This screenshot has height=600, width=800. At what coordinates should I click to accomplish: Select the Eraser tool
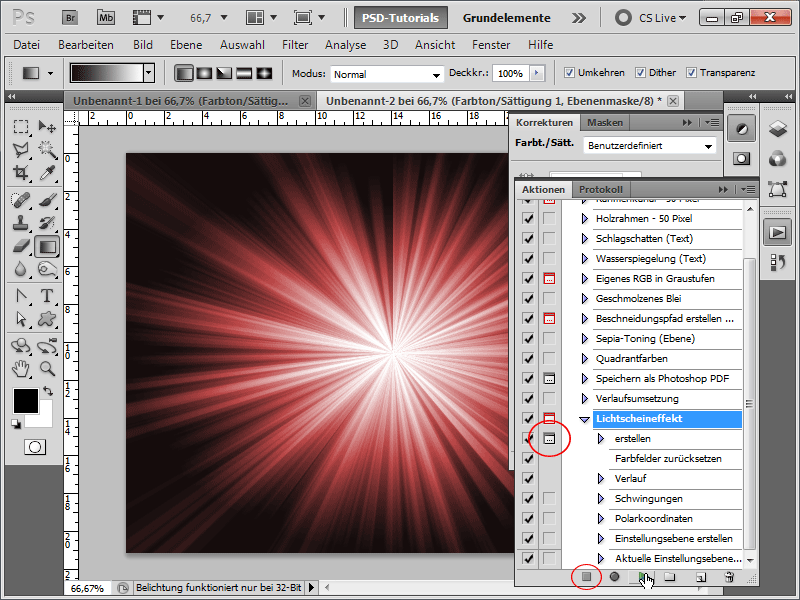pos(21,247)
